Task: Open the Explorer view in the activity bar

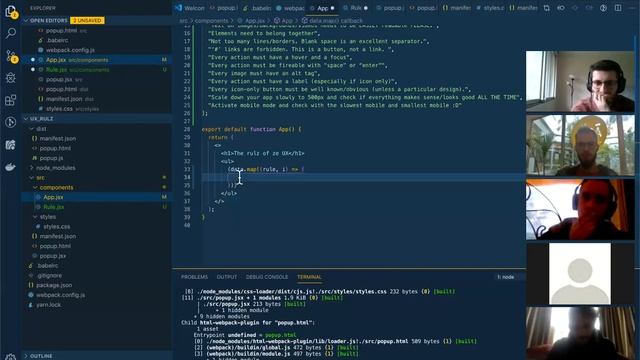Action: pos(11,11)
